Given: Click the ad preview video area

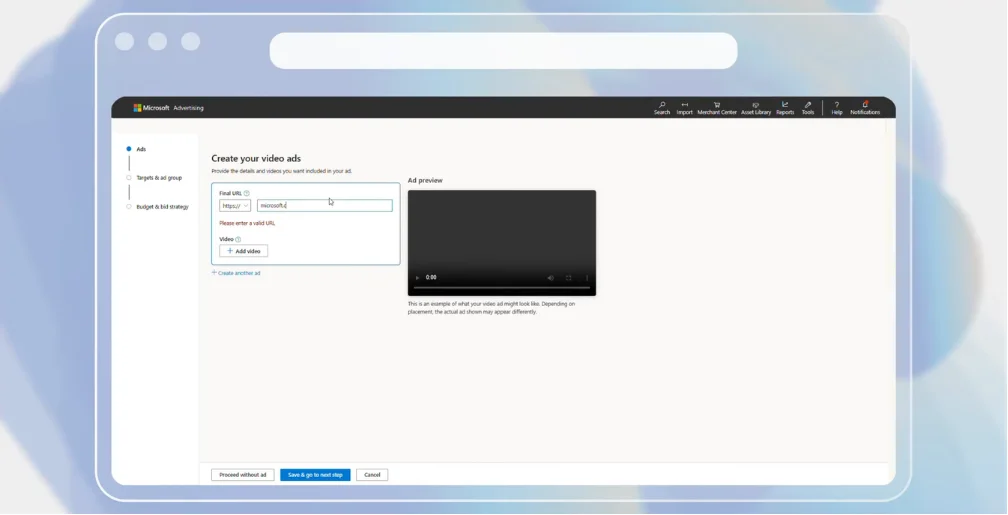Looking at the screenshot, I should [501, 243].
